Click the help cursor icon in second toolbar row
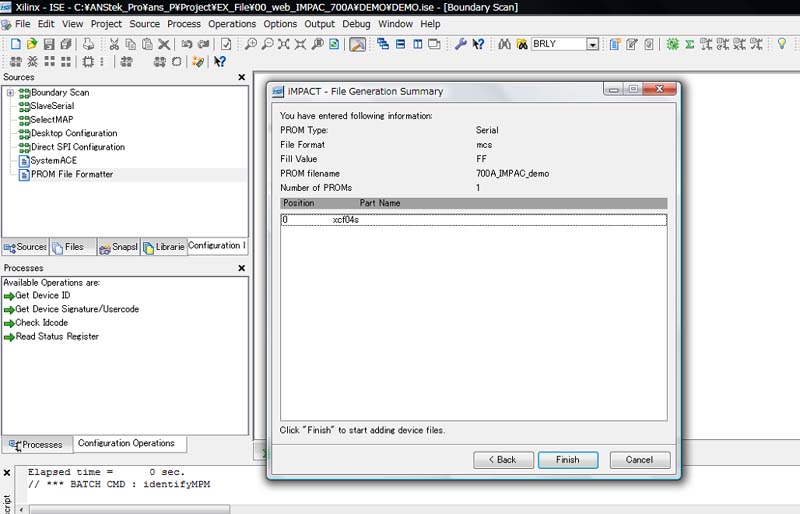 [x=220, y=62]
